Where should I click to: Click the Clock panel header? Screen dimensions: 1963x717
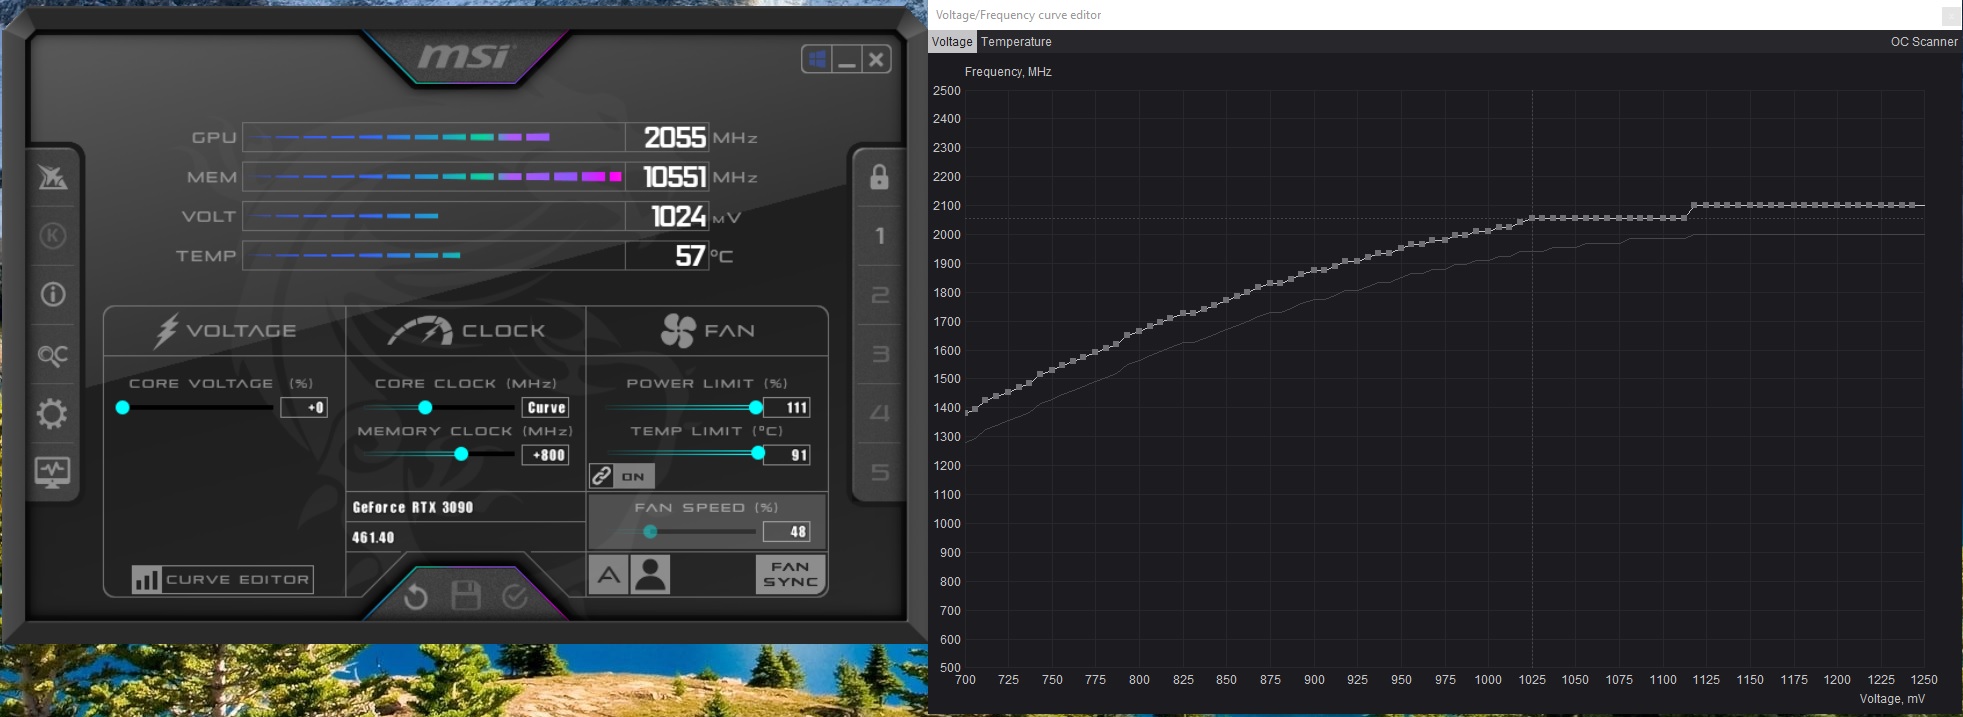click(x=466, y=331)
